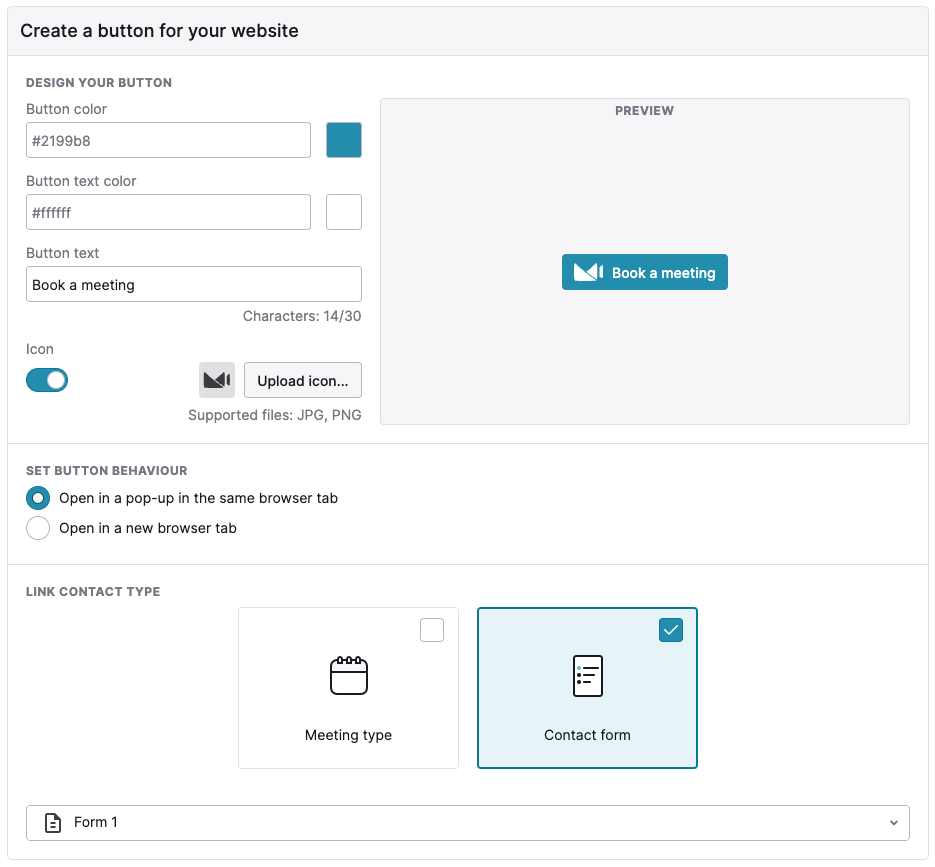Click the calendar icon in Meeting type card
The height and width of the screenshot is (867, 935).
click(349, 676)
